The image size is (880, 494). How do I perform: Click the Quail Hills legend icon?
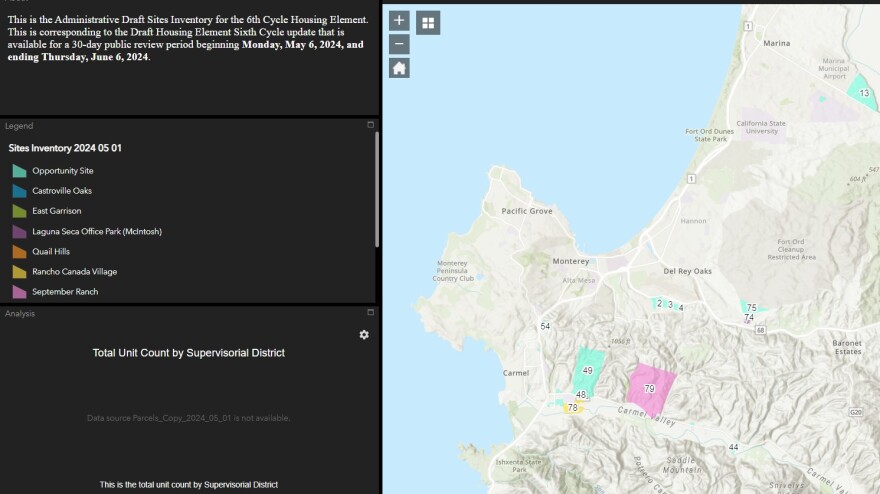click(19, 252)
